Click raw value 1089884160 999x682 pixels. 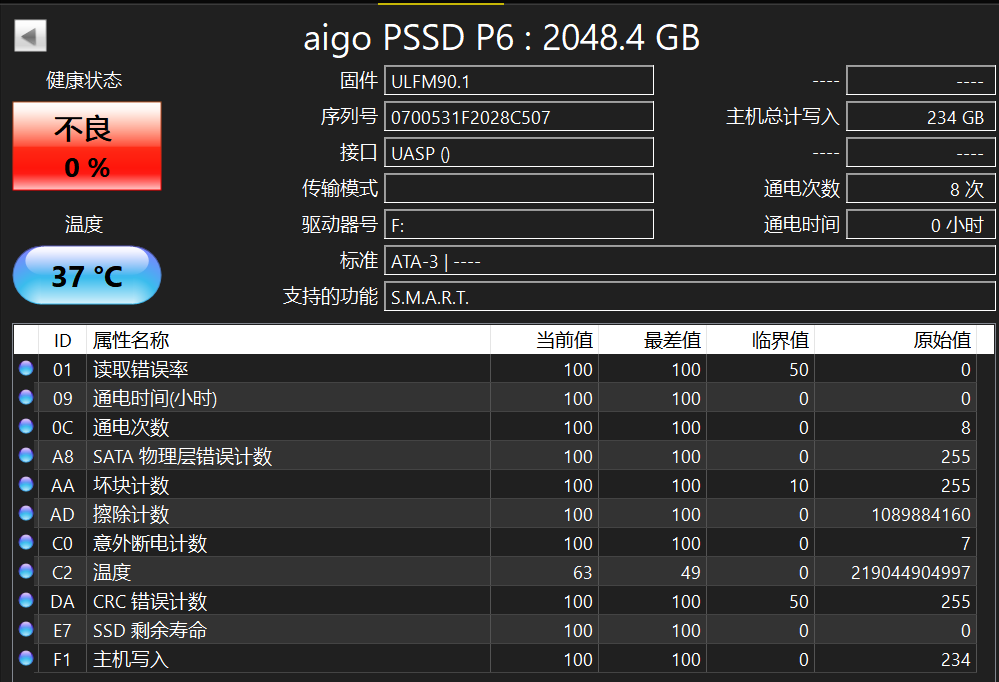921,514
